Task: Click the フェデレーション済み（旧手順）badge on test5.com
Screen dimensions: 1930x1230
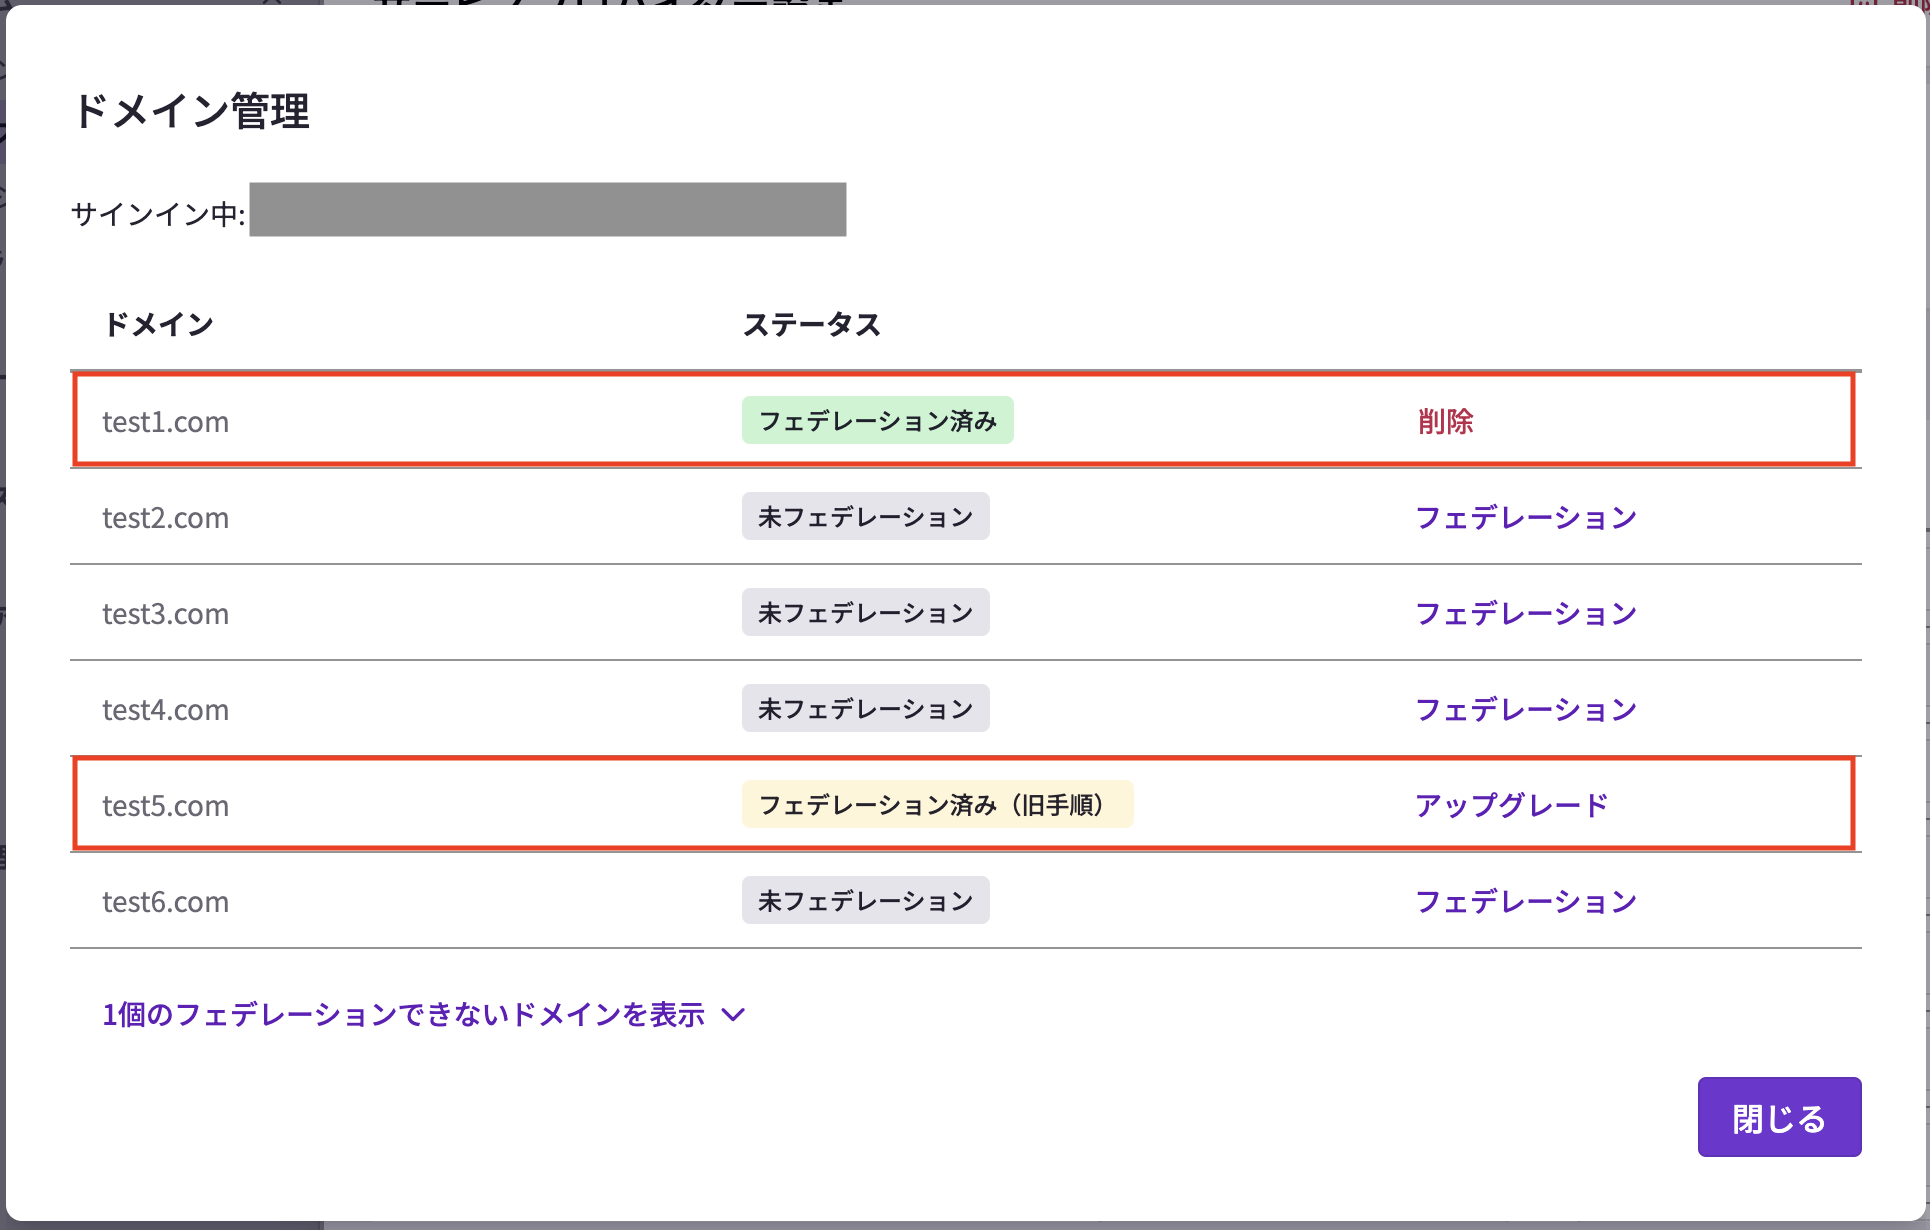Action: [937, 804]
